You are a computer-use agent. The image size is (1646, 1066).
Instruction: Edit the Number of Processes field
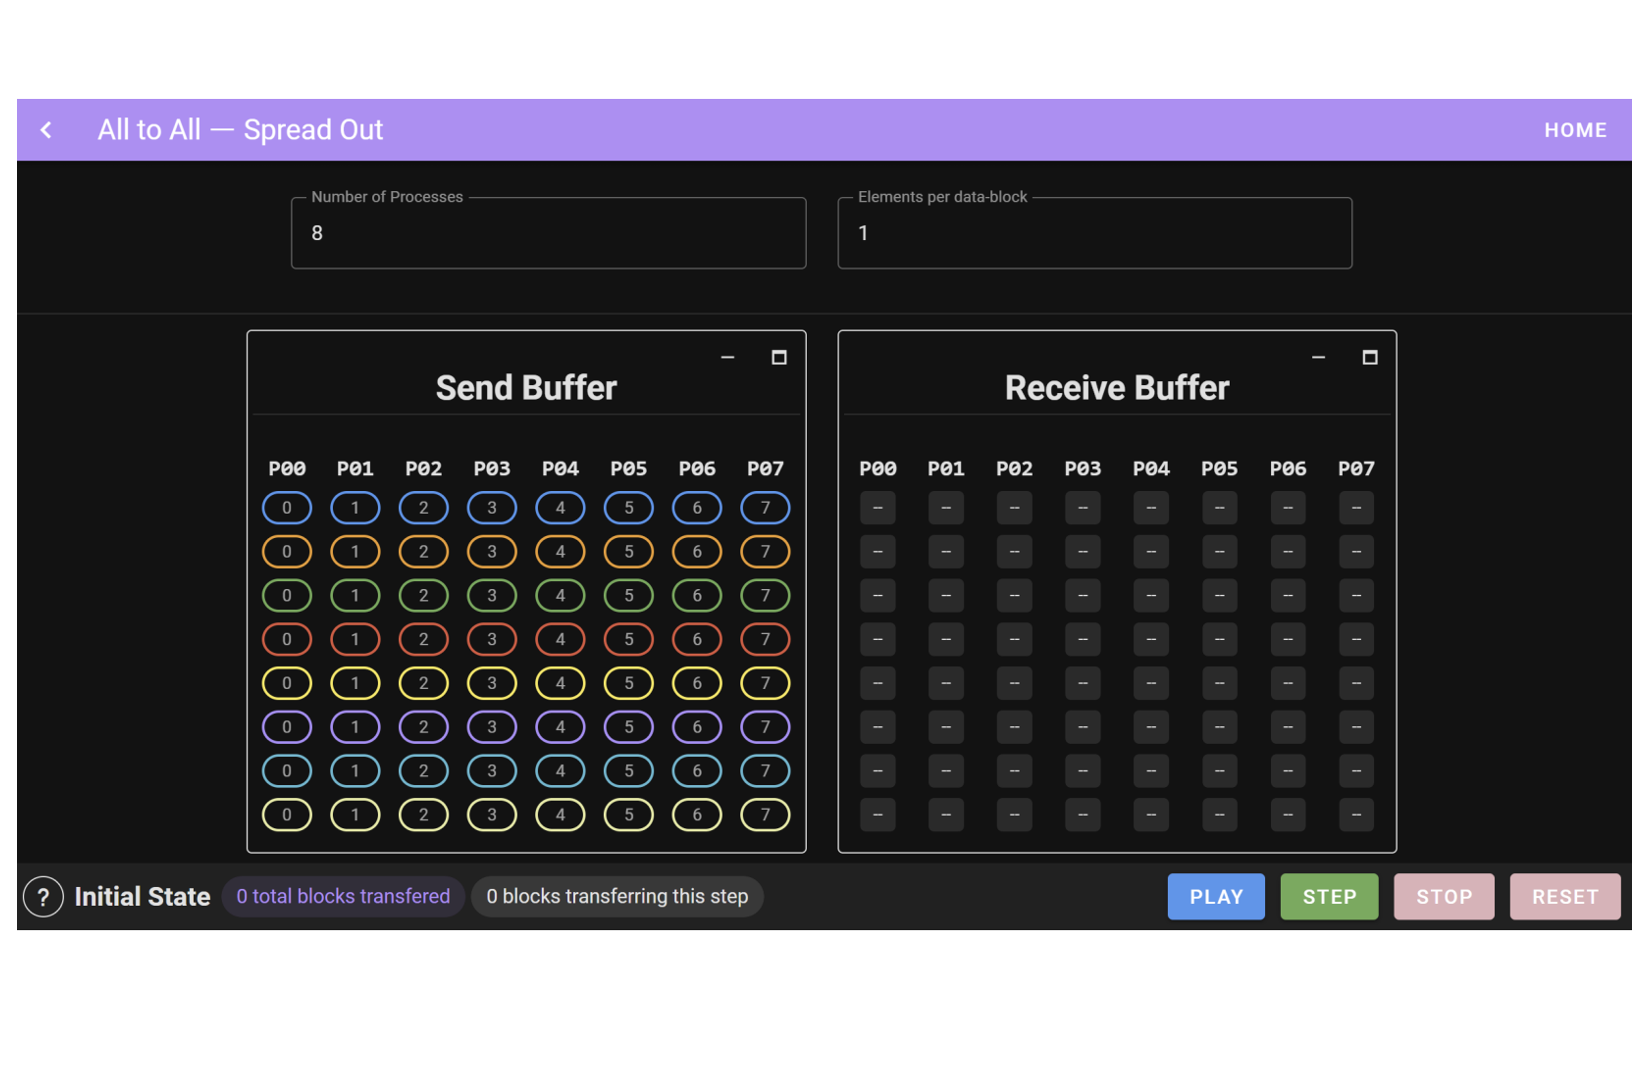[x=548, y=233]
